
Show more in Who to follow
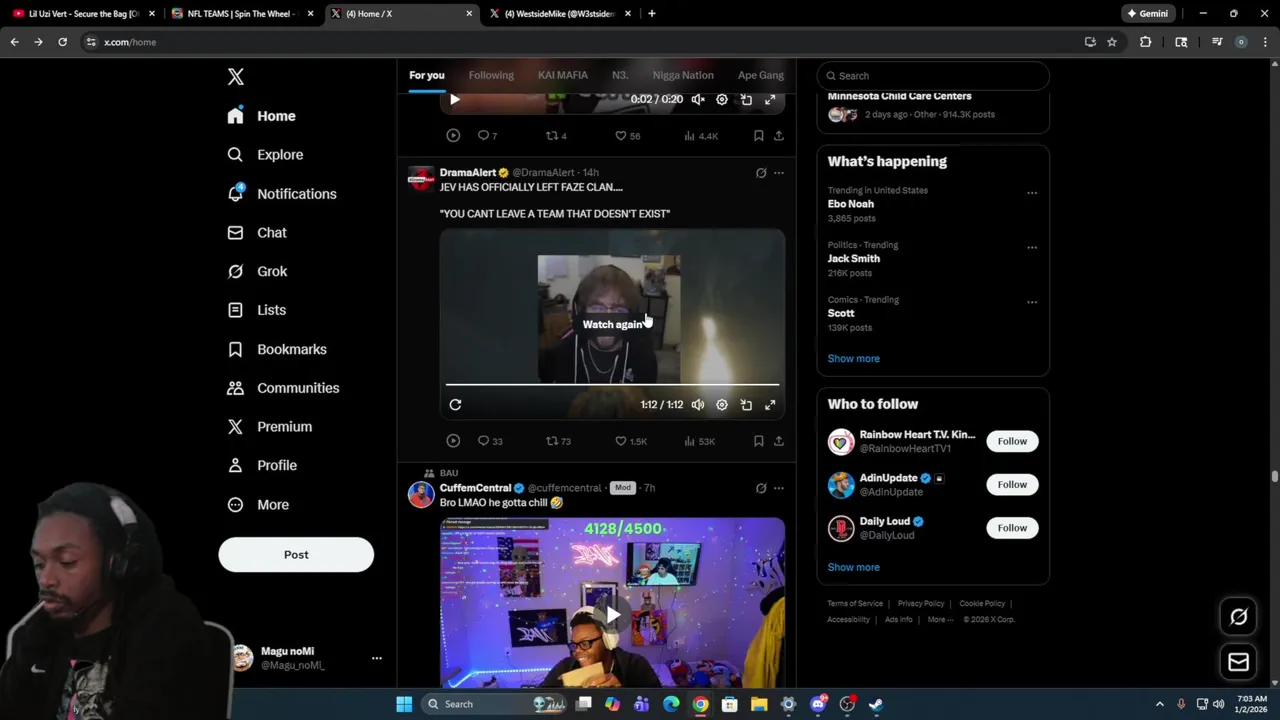point(853,567)
